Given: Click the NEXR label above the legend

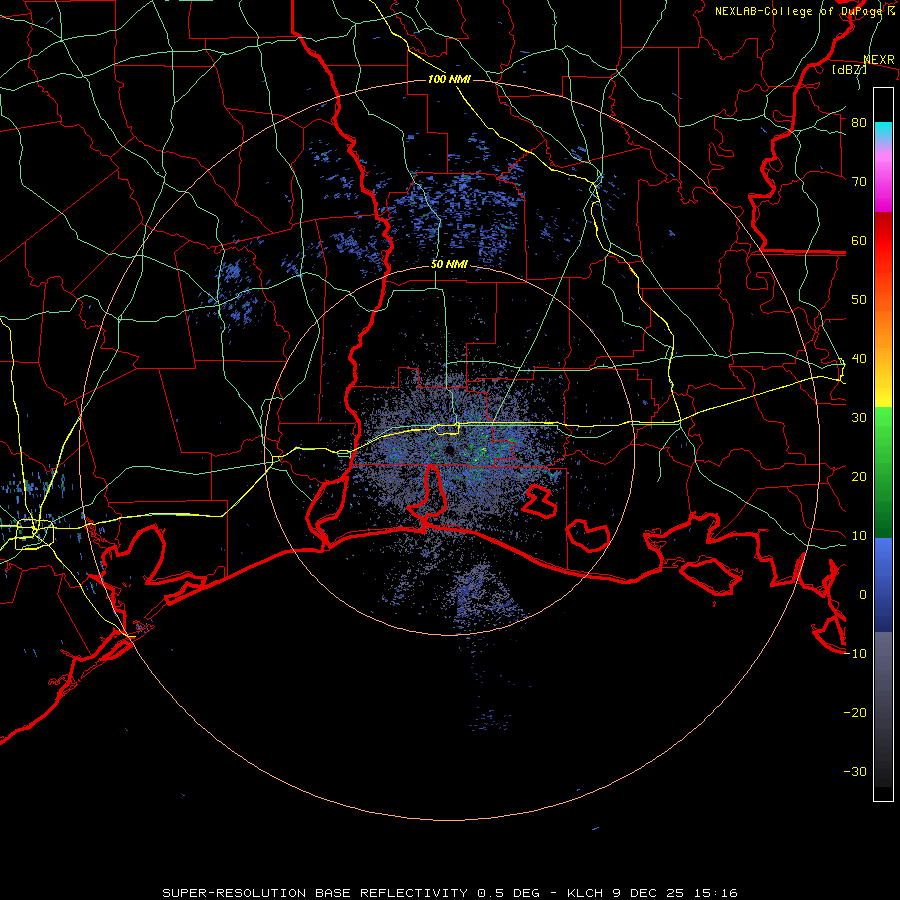Looking at the screenshot, I should [879, 60].
